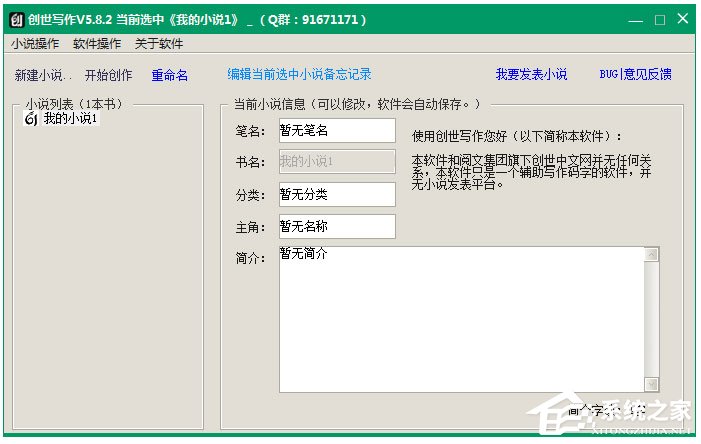Click the 我要发表小说 link
Image resolution: width=701 pixels, height=444 pixels.
tap(531, 74)
